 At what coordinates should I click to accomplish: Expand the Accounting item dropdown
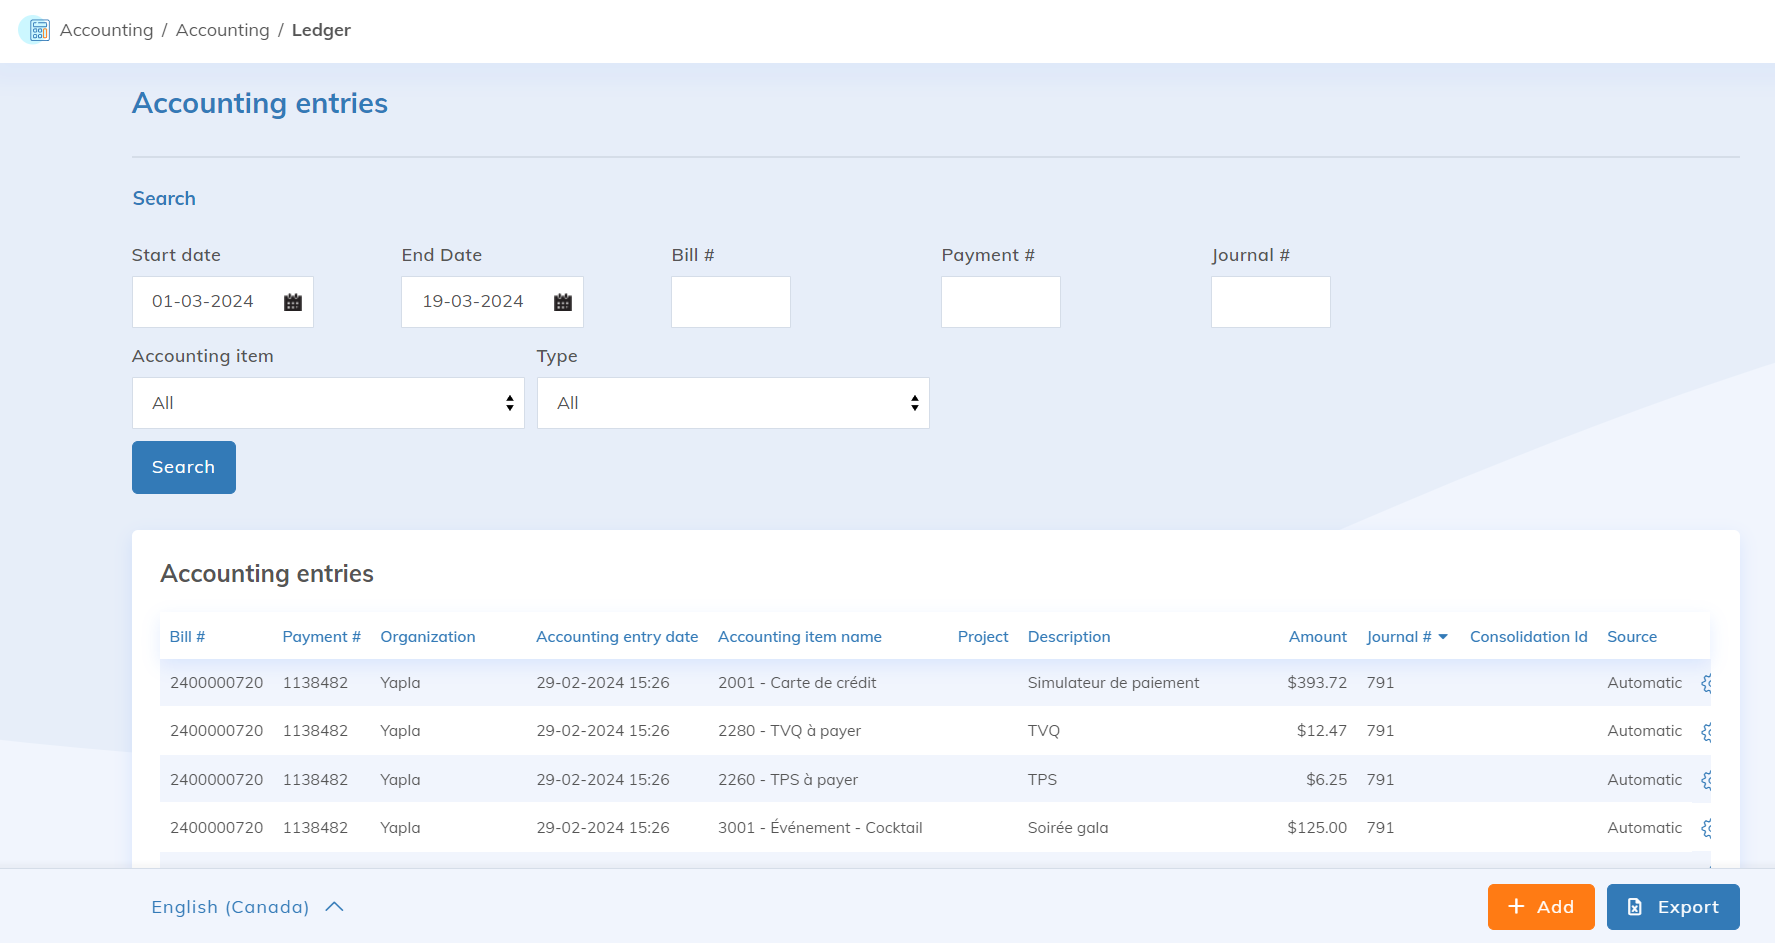click(x=328, y=403)
